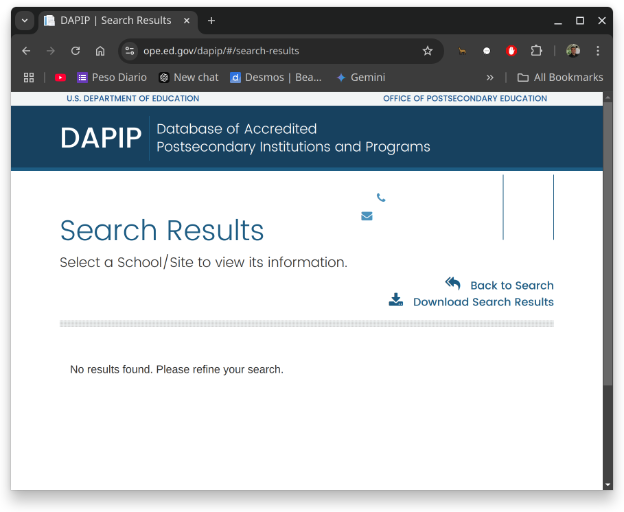Screen dimensions: 624x512
Task: Click Download Search Results link
Action: pyautogui.click(x=483, y=302)
